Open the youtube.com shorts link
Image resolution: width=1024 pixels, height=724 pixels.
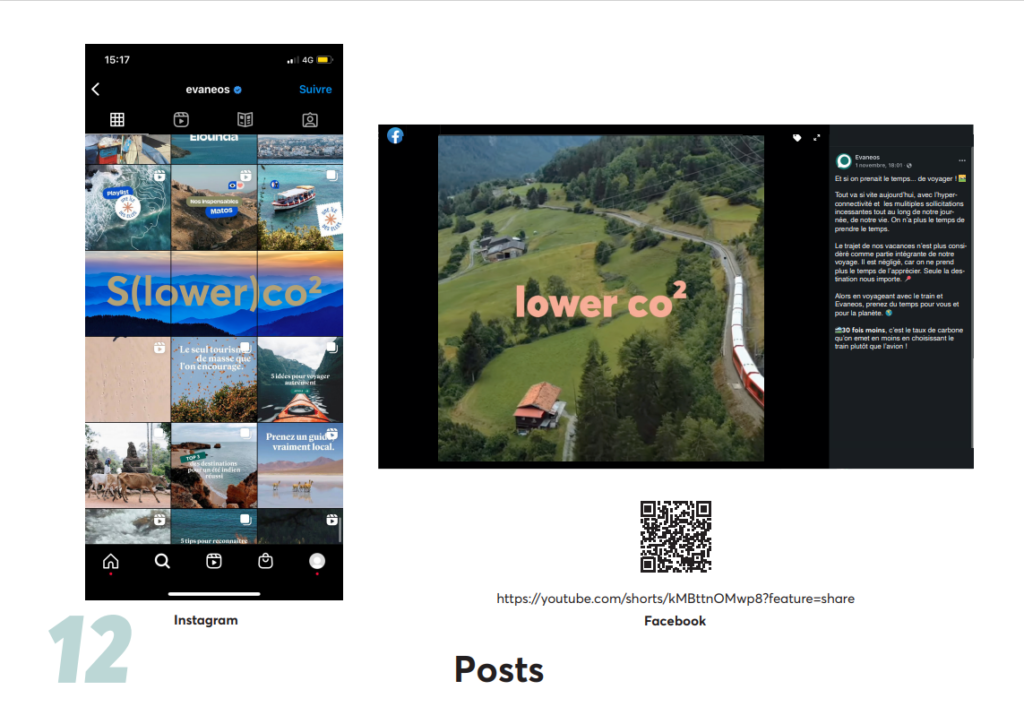[675, 599]
